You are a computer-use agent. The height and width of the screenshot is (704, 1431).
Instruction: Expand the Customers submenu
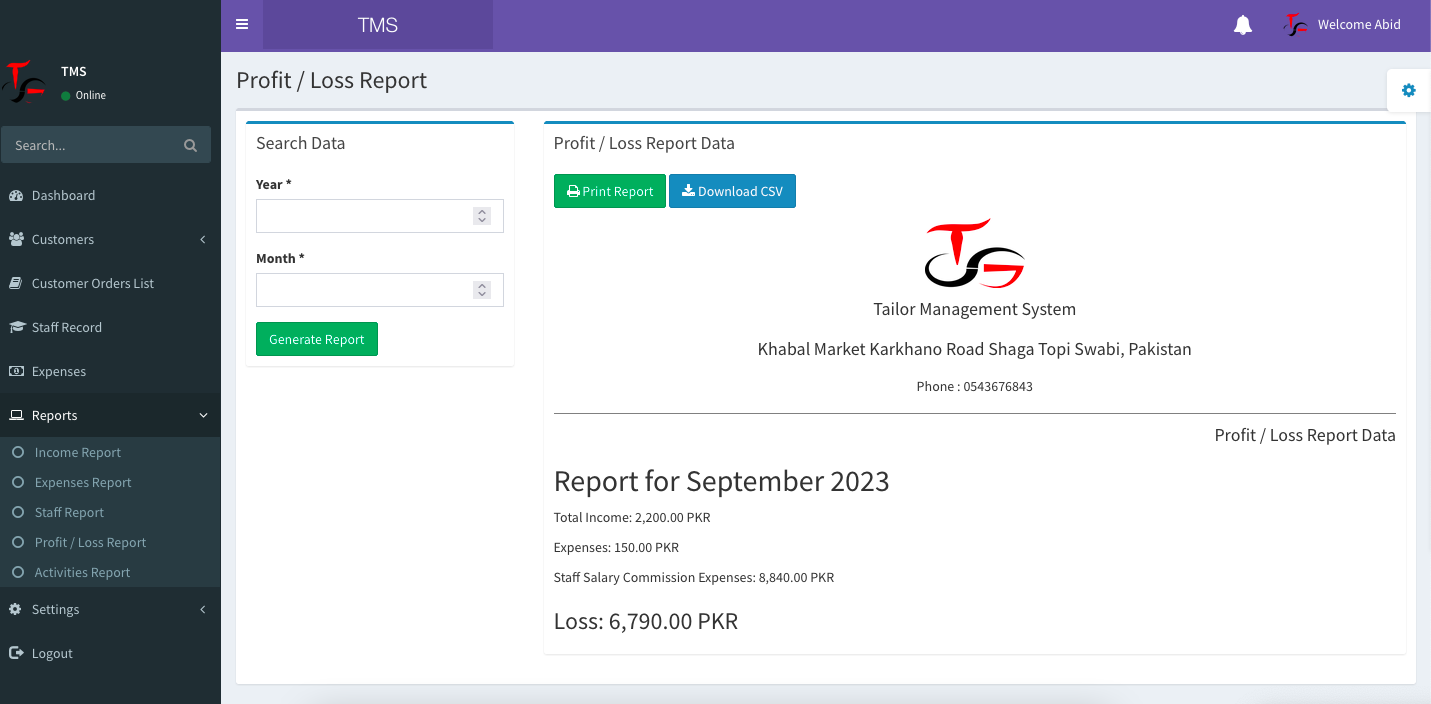click(x=63, y=239)
